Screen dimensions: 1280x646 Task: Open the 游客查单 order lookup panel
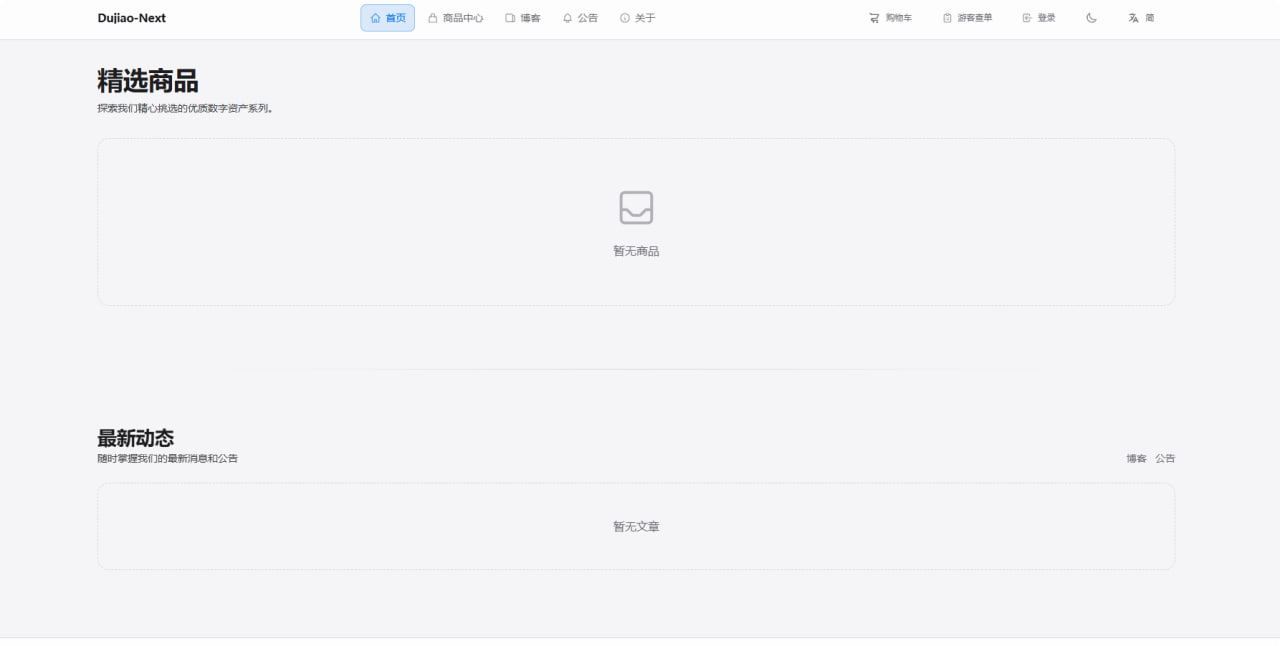point(967,17)
